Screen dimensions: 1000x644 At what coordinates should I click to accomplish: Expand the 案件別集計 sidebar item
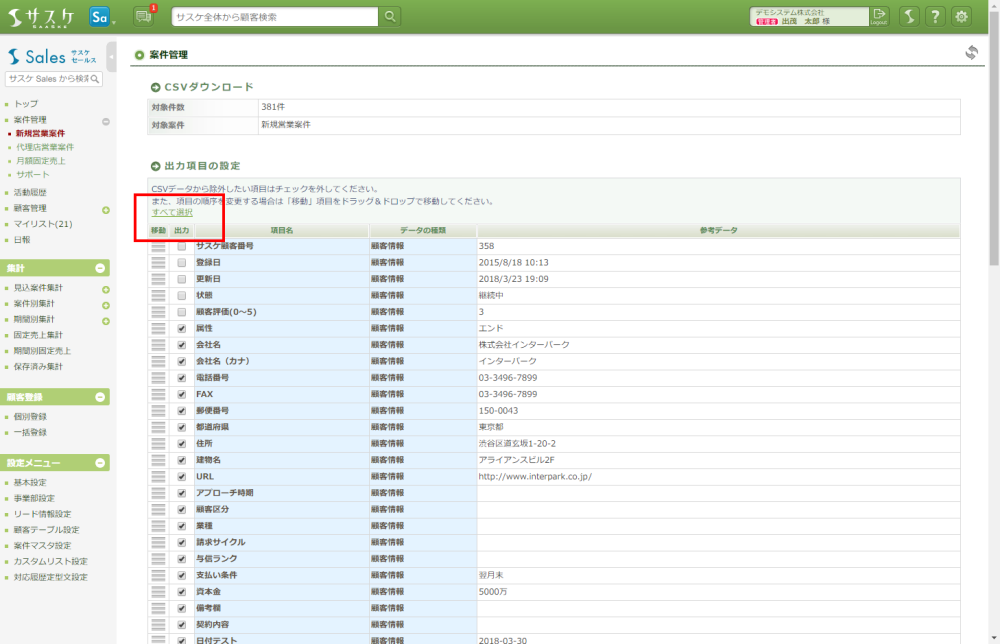[x=106, y=305]
